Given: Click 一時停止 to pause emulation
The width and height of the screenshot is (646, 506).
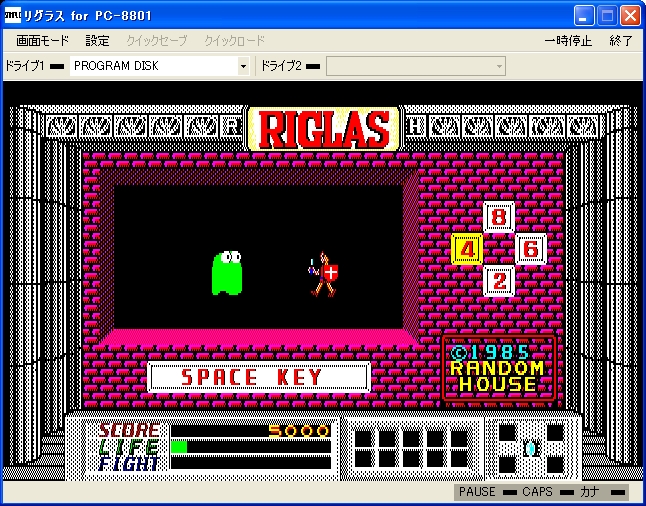Looking at the screenshot, I should click(x=568, y=41).
